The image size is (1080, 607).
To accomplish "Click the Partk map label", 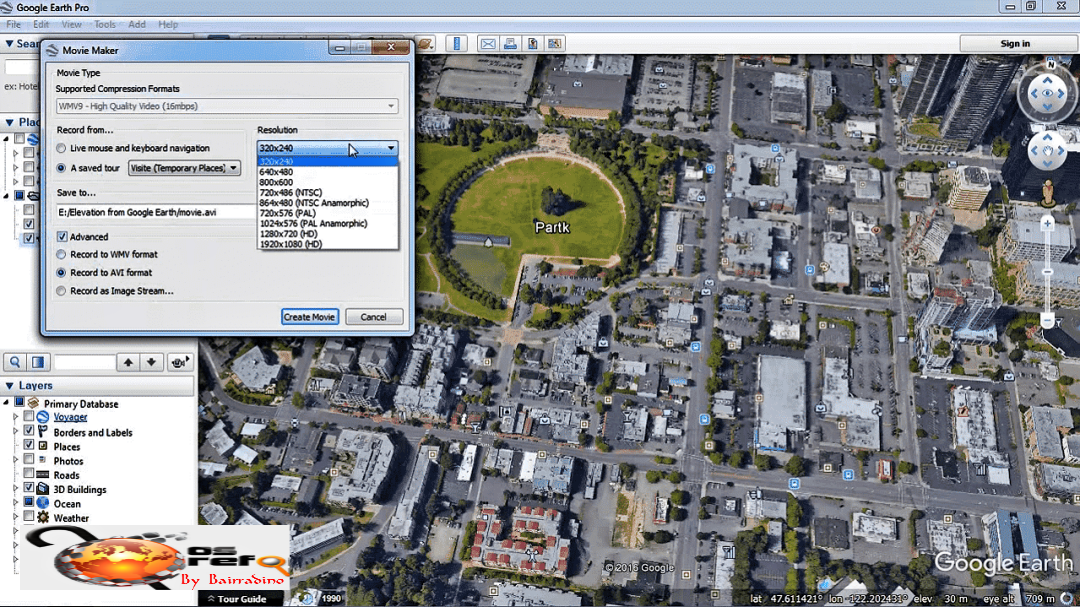I will coord(552,227).
